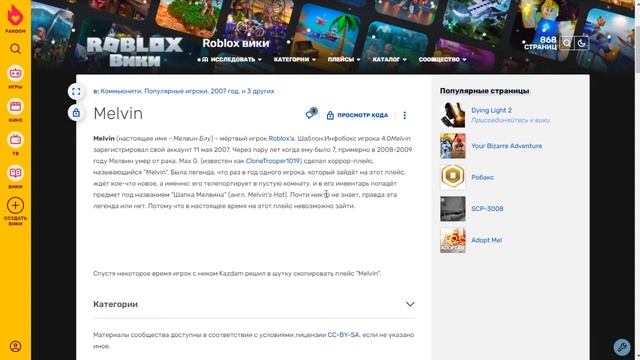
Task: Open the Adopt Me! popular page link
Action: coord(487,240)
